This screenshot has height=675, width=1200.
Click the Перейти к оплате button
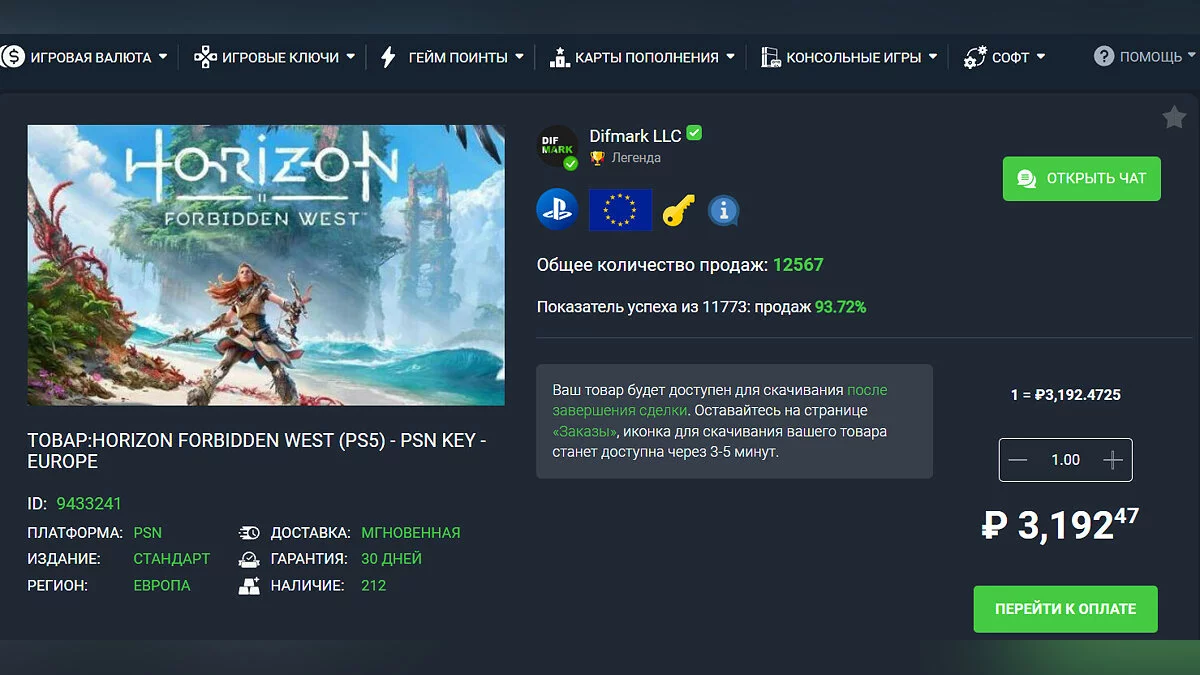point(1066,609)
